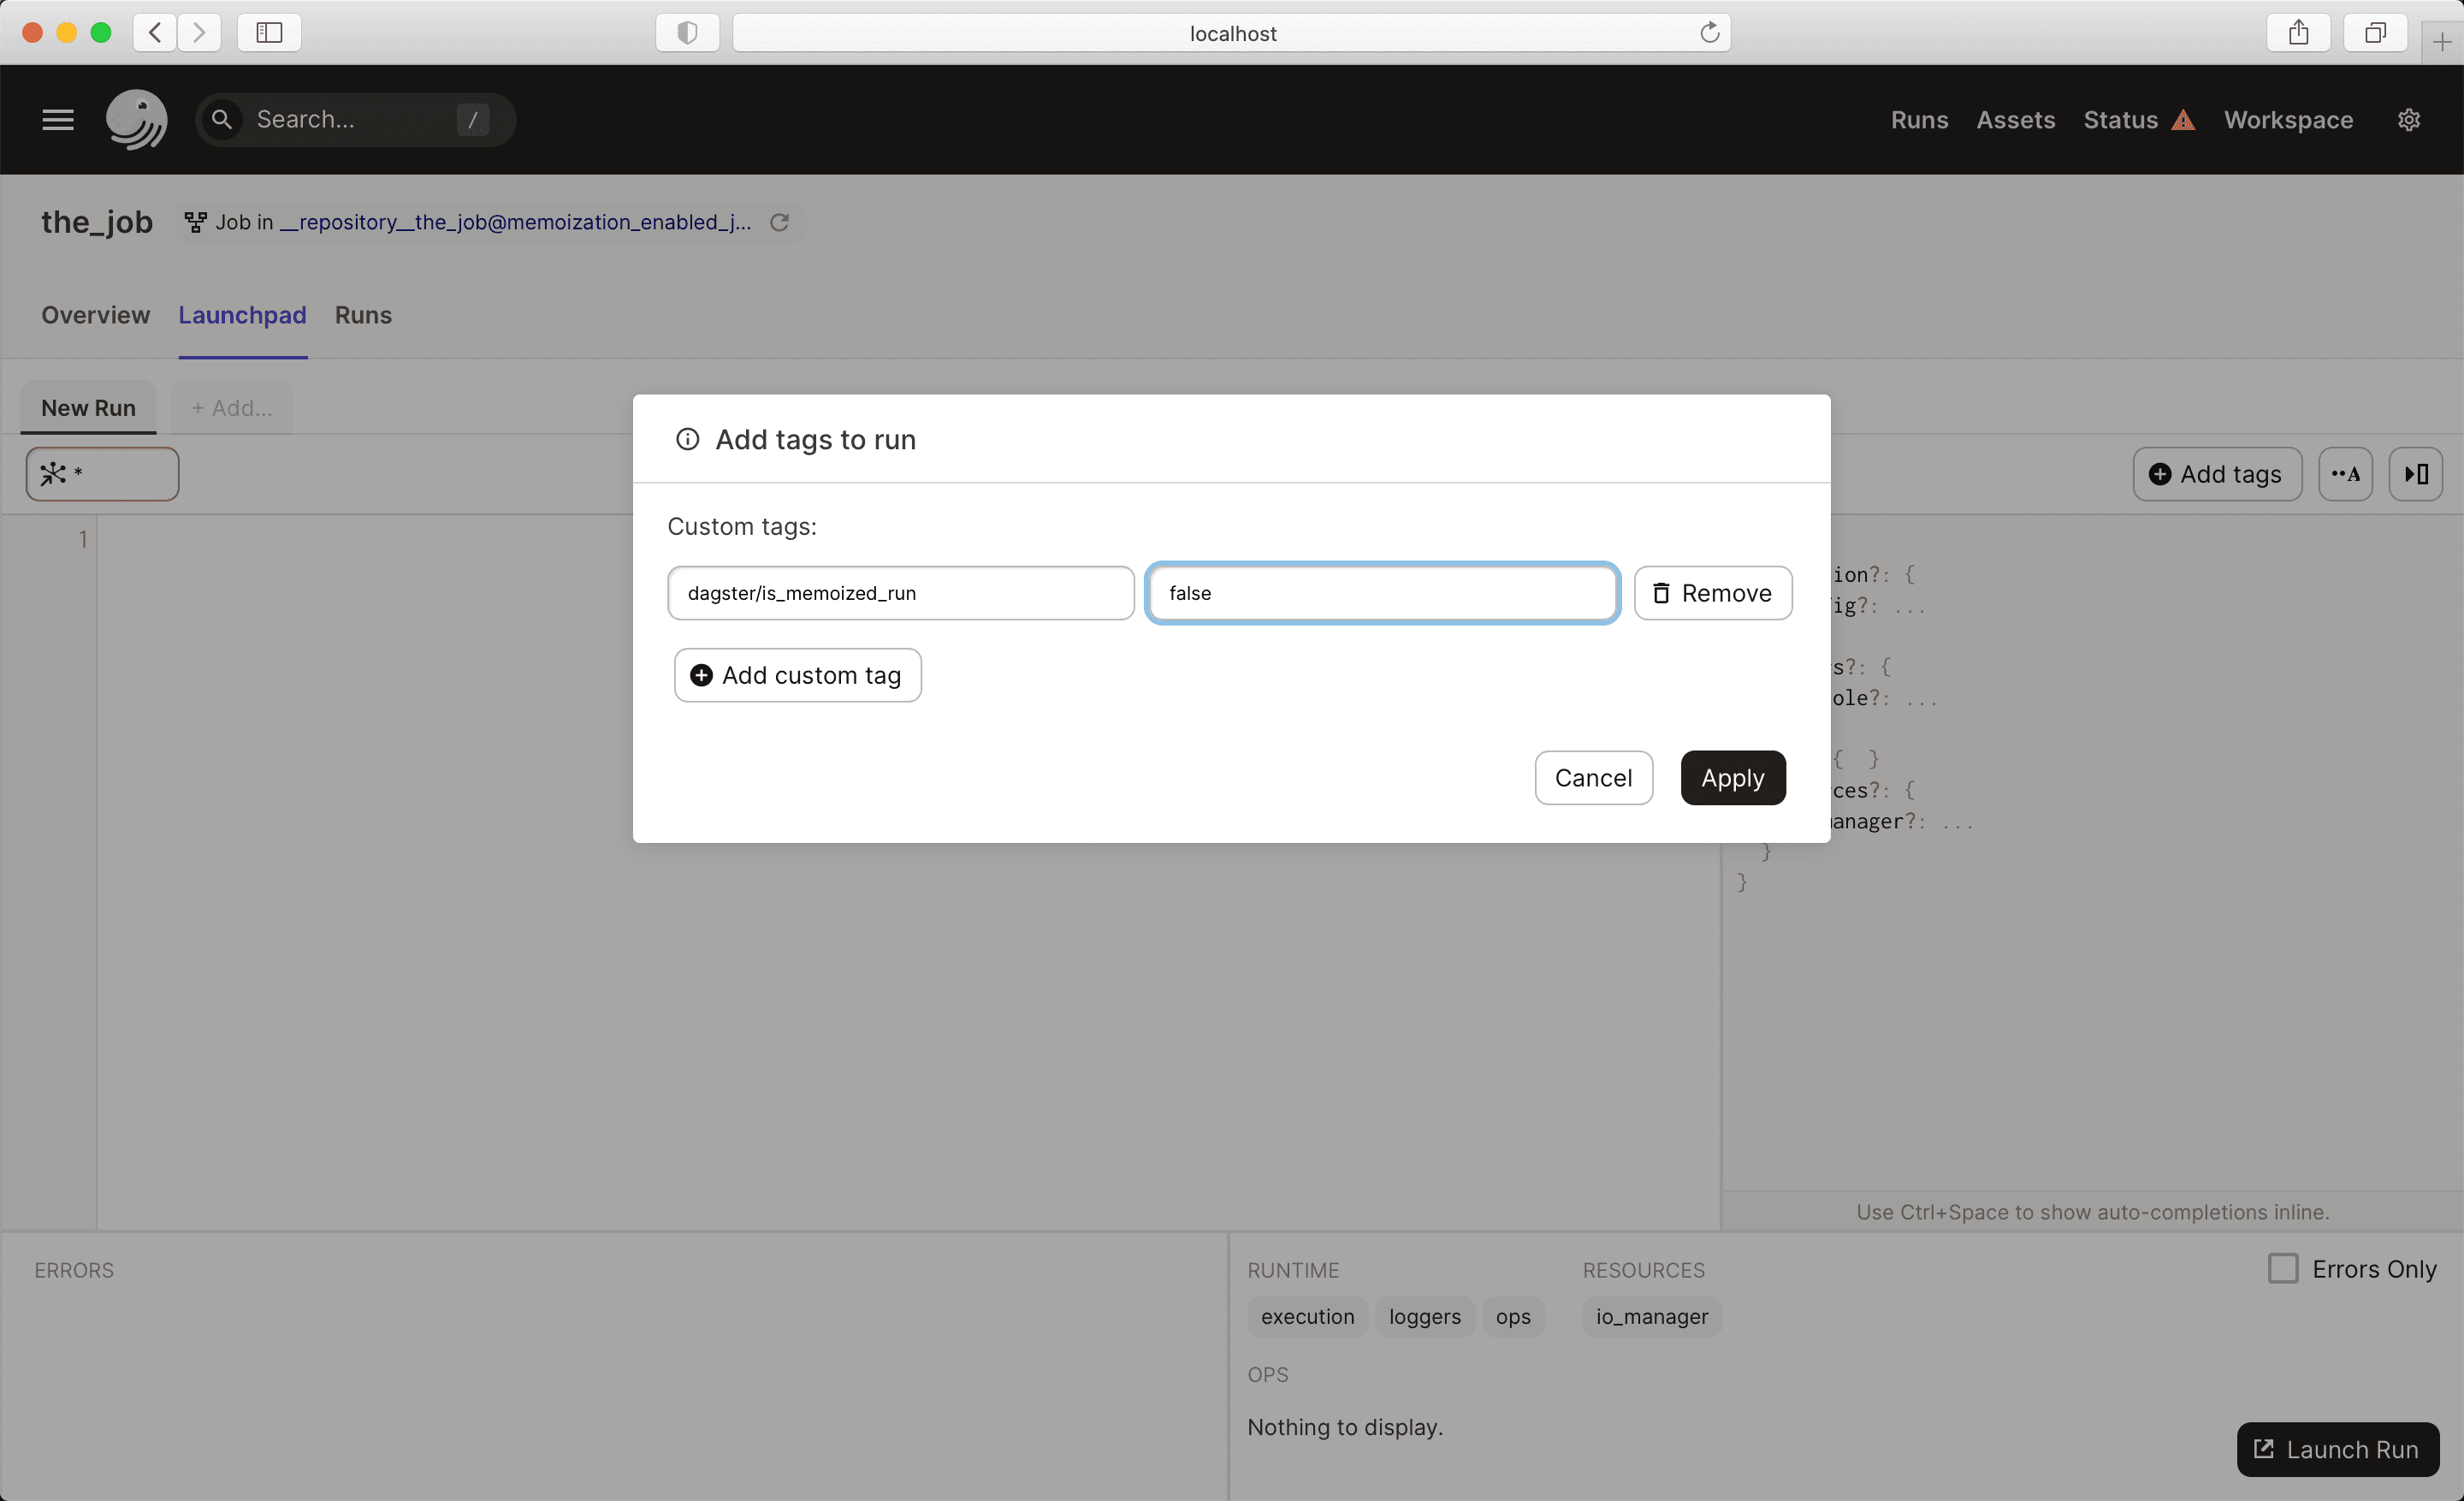The image size is (2464, 1501).
Task: Click the op selection asterisk field
Action: point(102,474)
